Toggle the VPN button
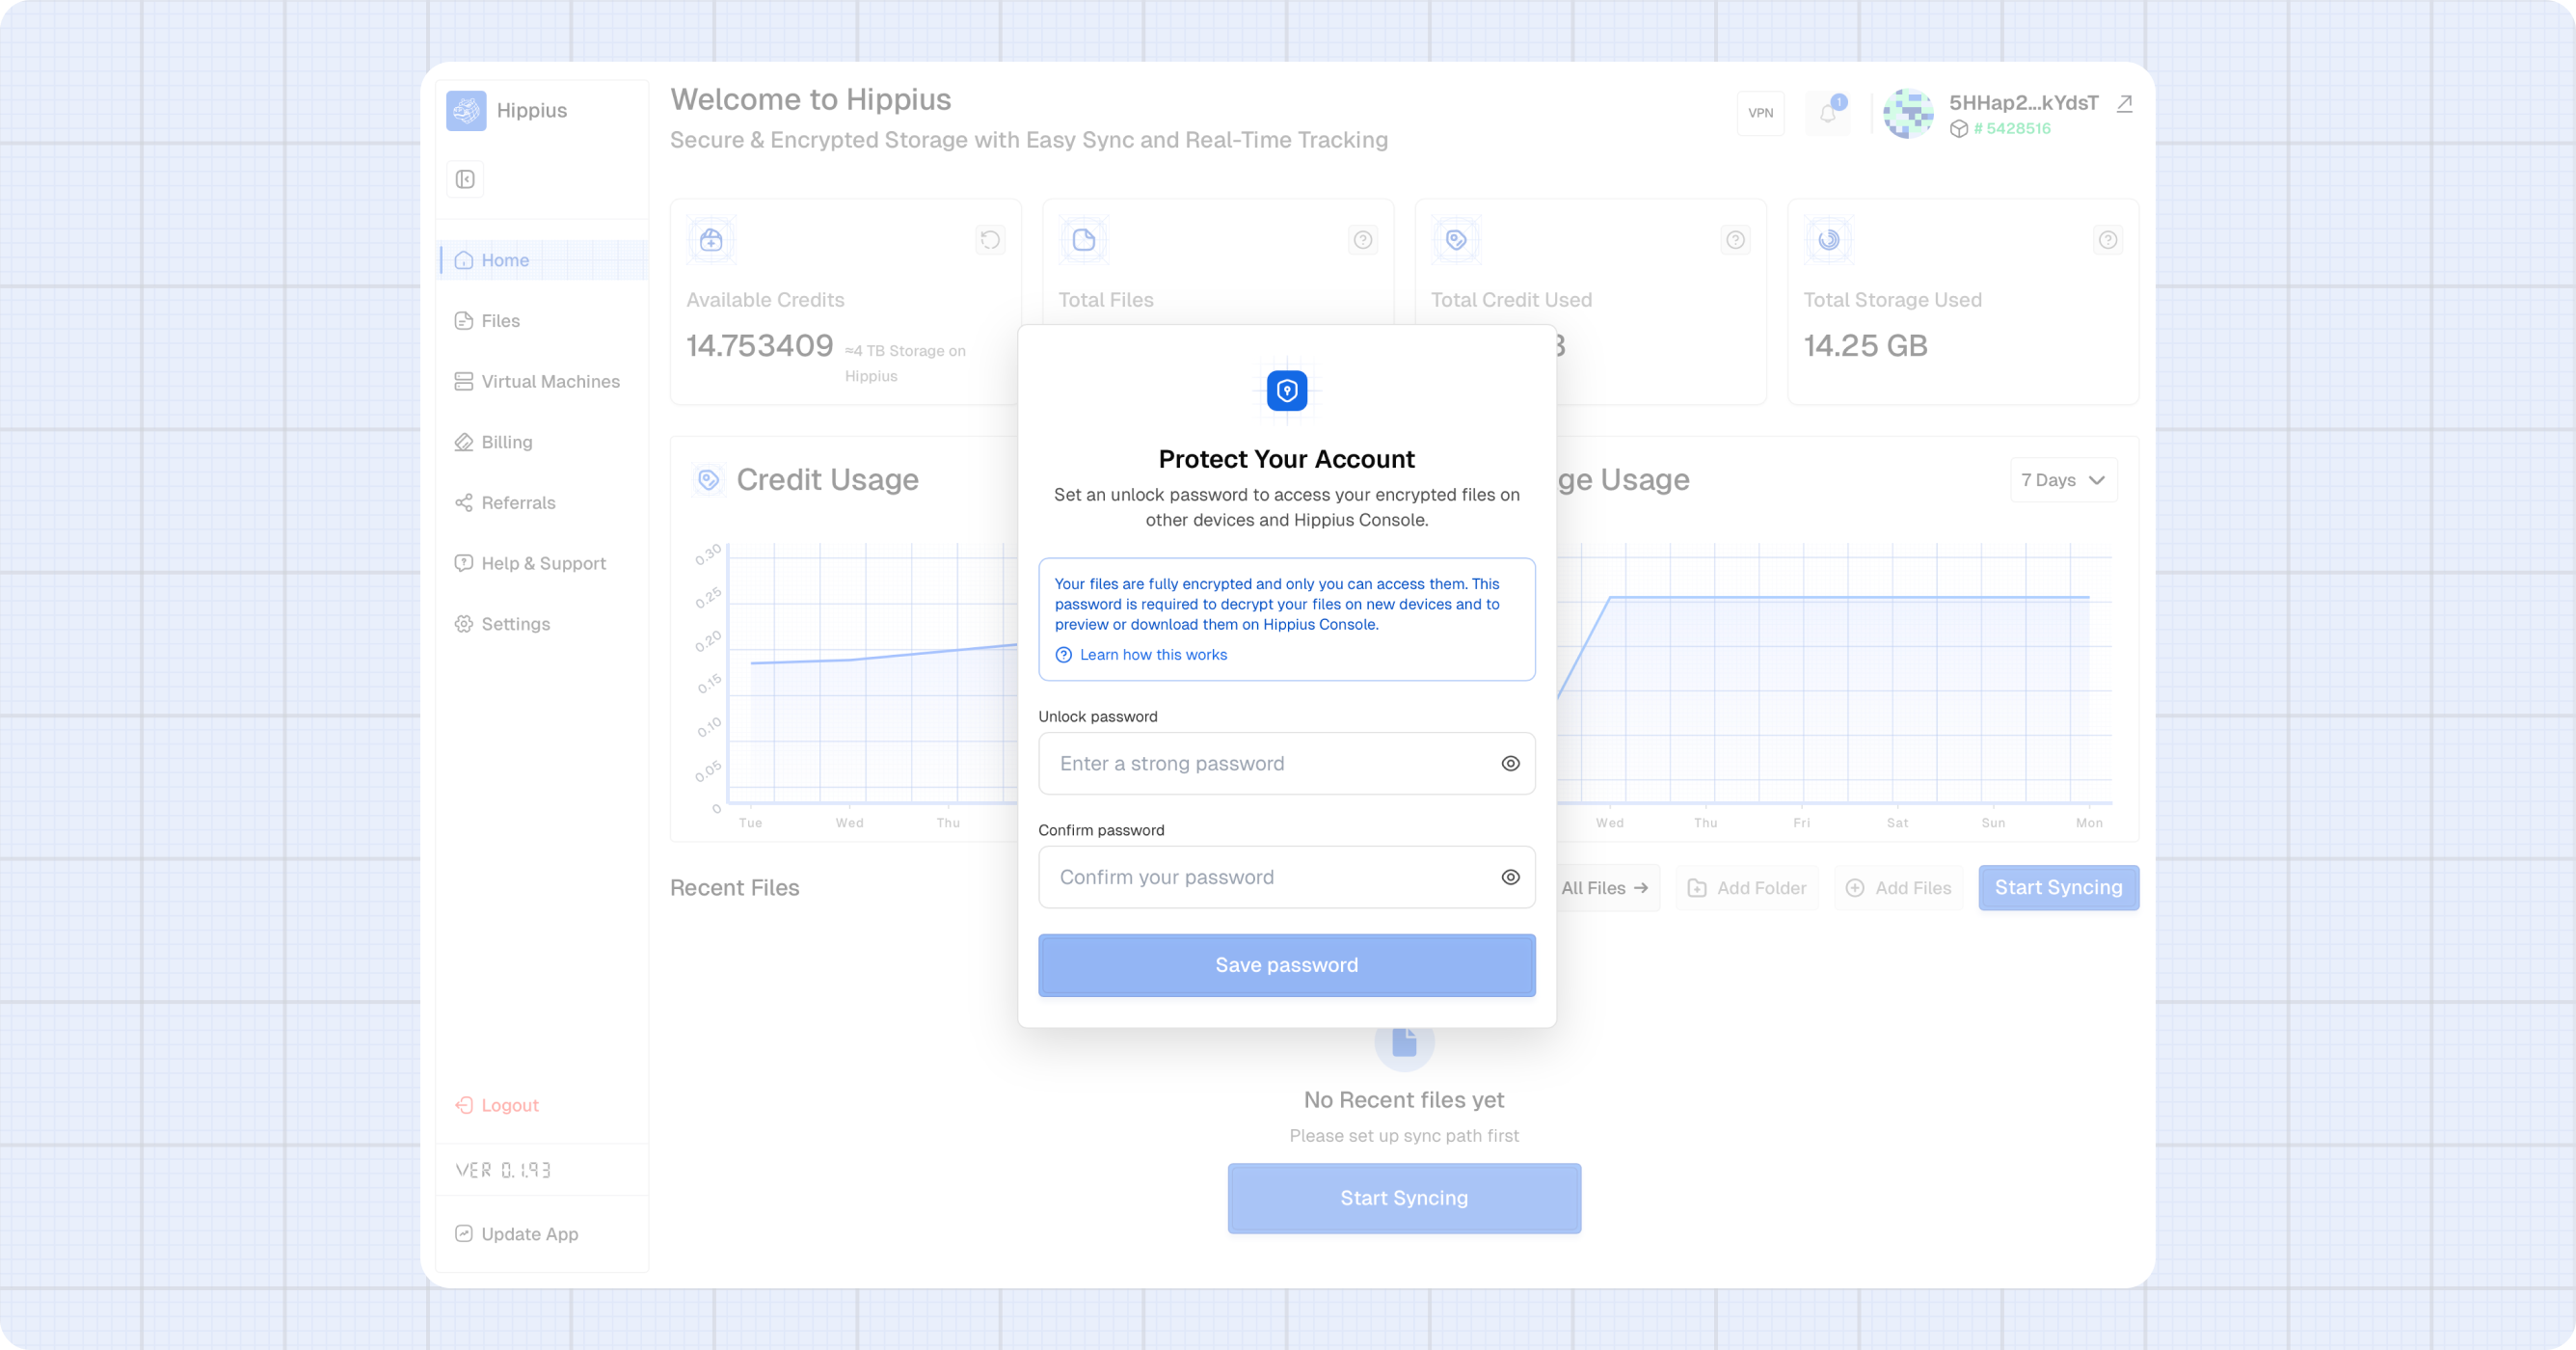Image resolution: width=2576 pixels, height=1350 pixels. [x=1760, y=113]
